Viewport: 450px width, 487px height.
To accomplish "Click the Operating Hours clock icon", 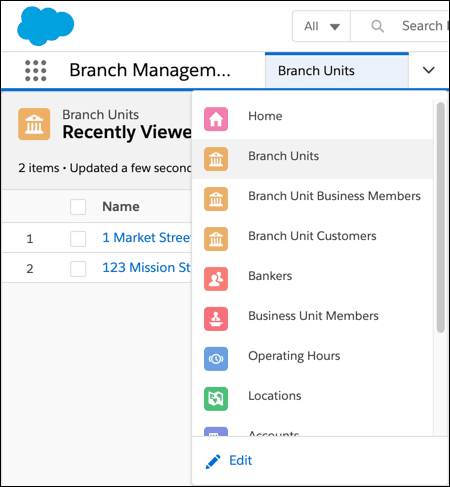I will click(x=216, y=359).
